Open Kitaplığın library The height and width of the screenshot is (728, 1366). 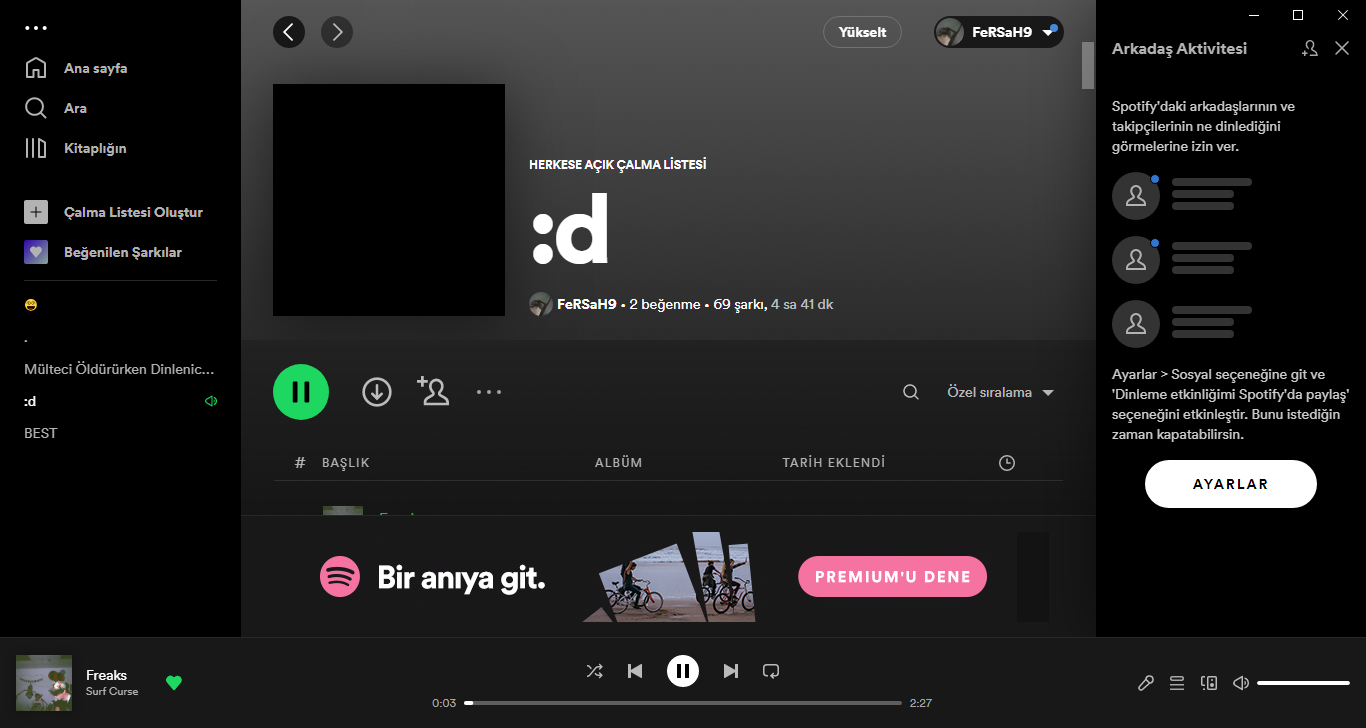click(x=76, y=148)
